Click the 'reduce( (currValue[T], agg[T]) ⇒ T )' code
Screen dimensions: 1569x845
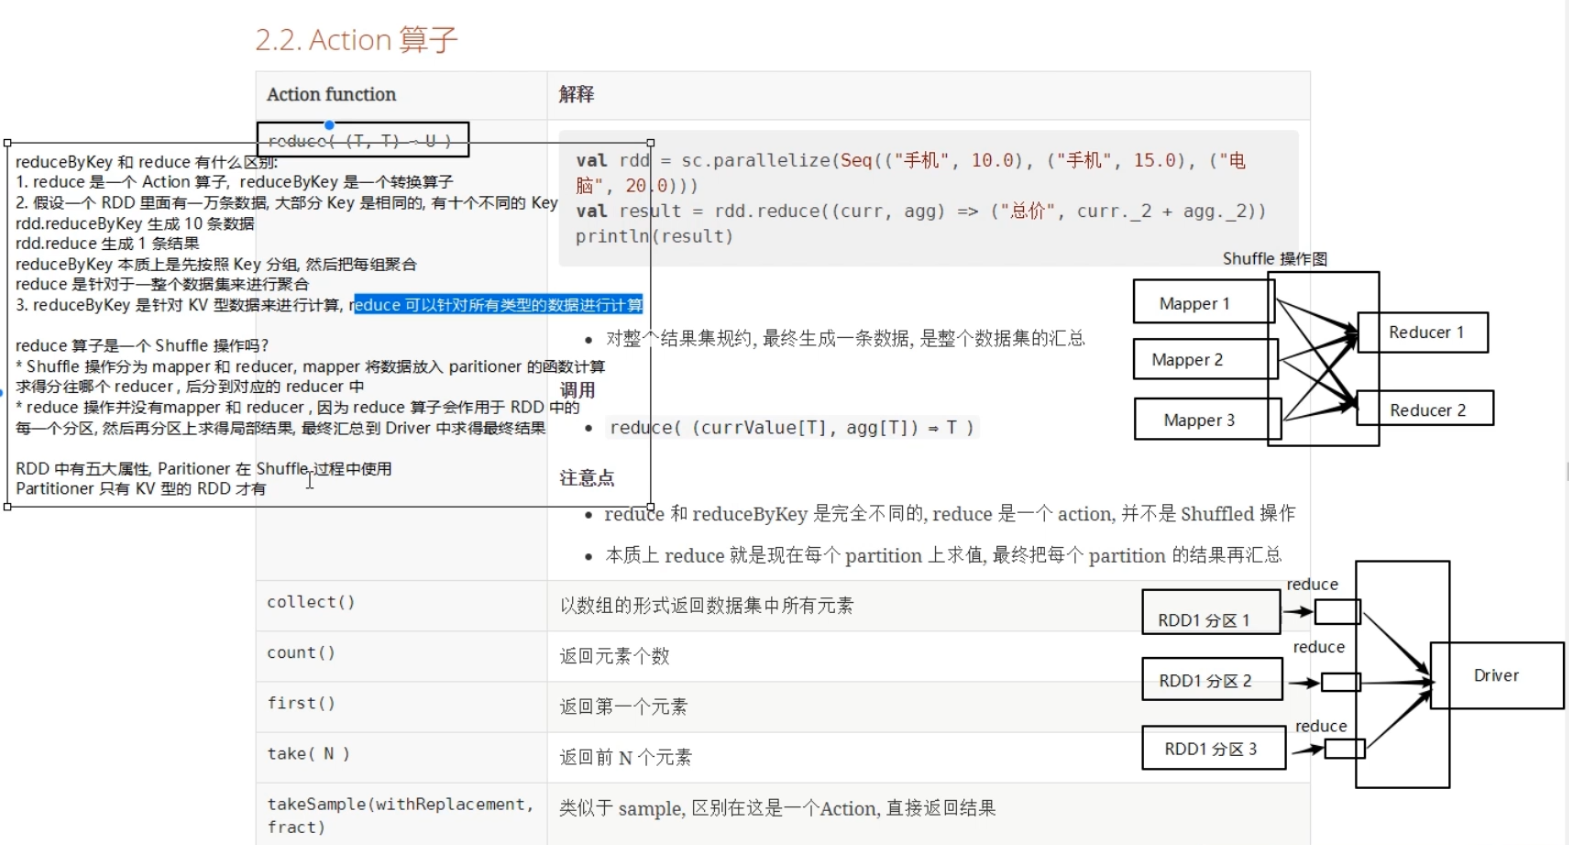792,428
